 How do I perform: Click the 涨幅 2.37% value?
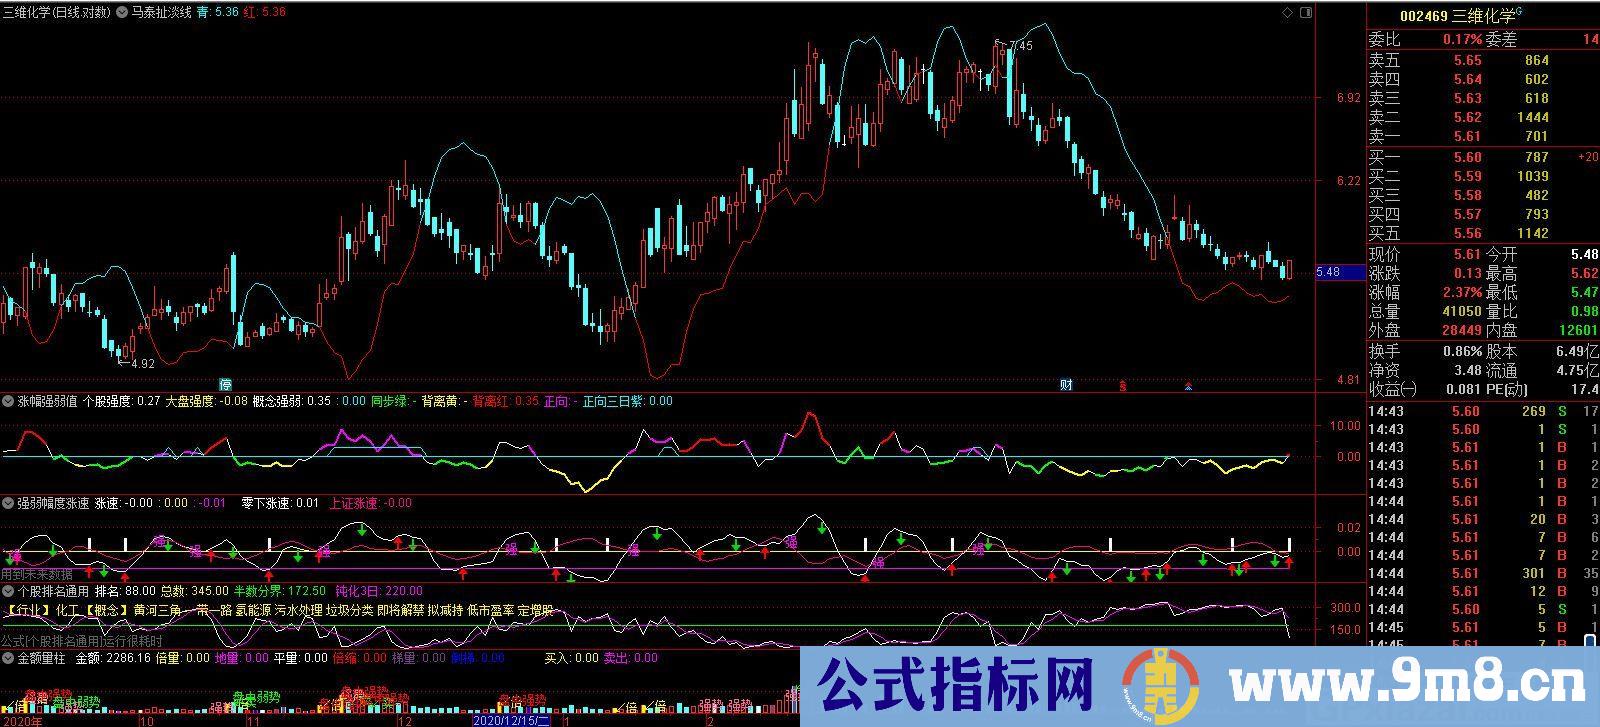click(1462, 293)
